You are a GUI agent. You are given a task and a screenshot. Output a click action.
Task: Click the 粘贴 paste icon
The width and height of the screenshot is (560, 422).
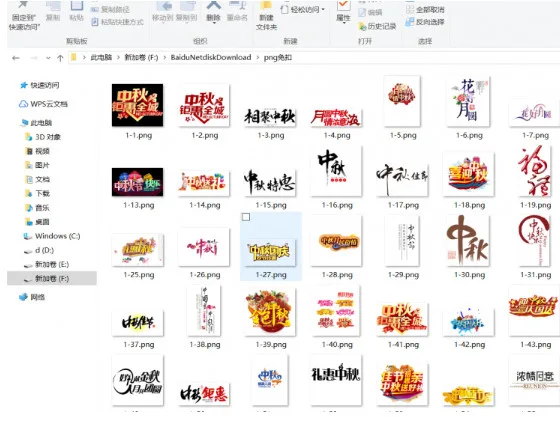tap(76, 5)
